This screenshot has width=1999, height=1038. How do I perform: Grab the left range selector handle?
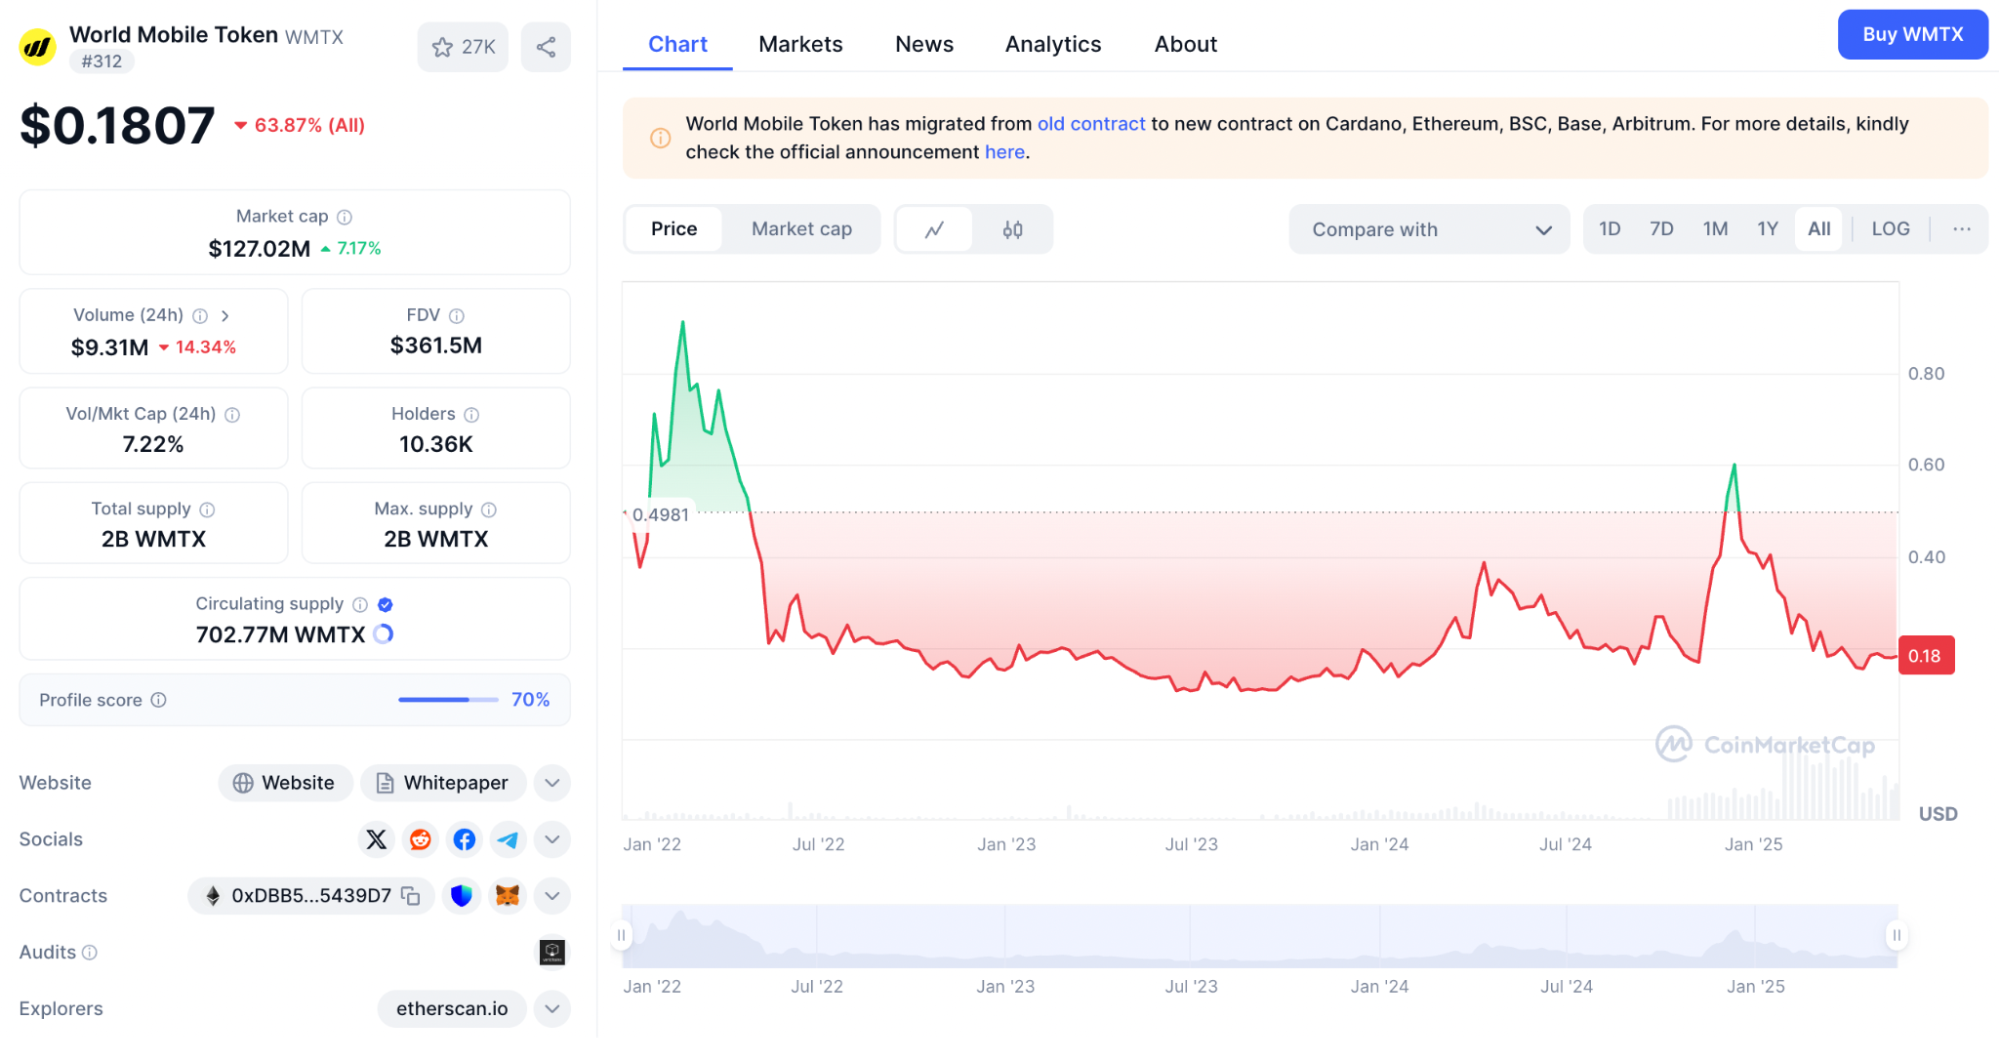pos(621,936)
